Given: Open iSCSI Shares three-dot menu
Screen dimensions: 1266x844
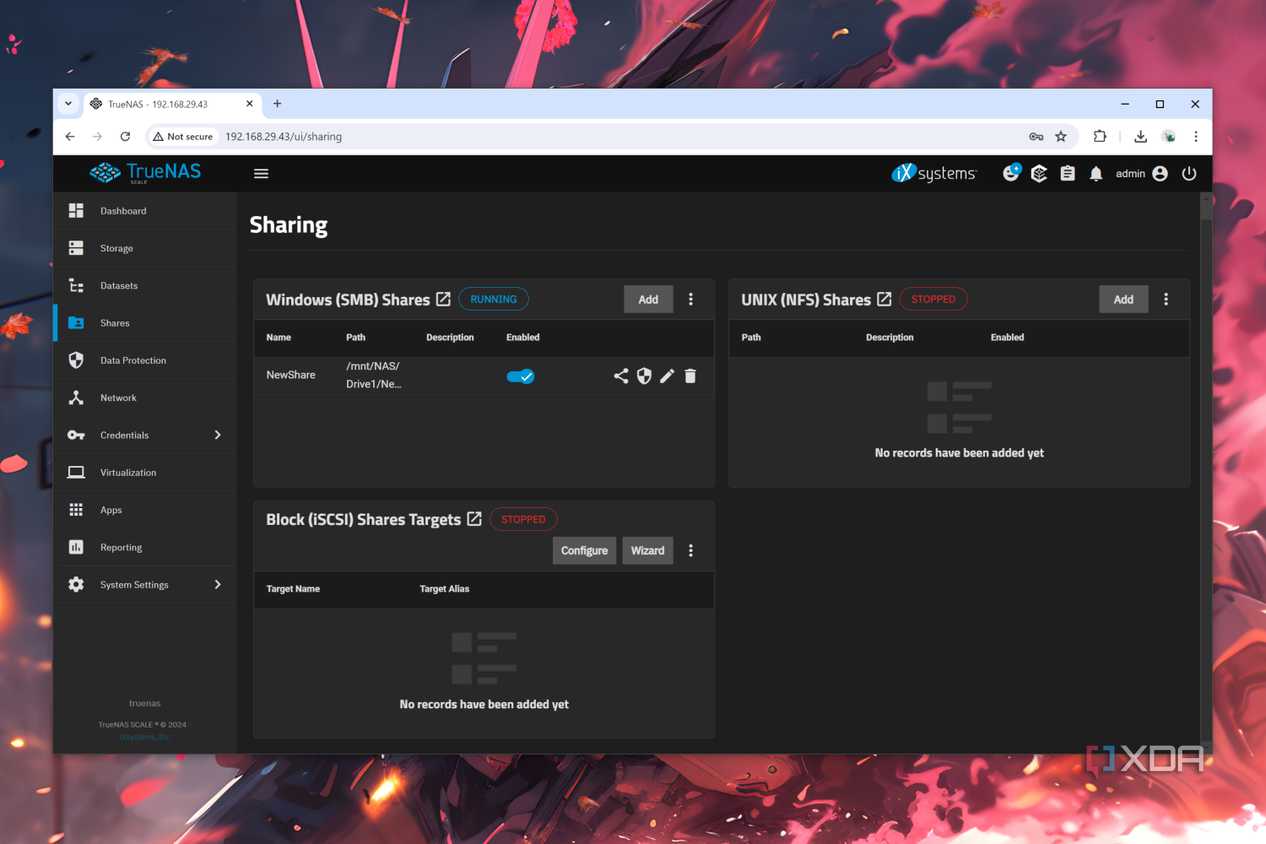Looking at the screenshot, I should coord(691,550).
